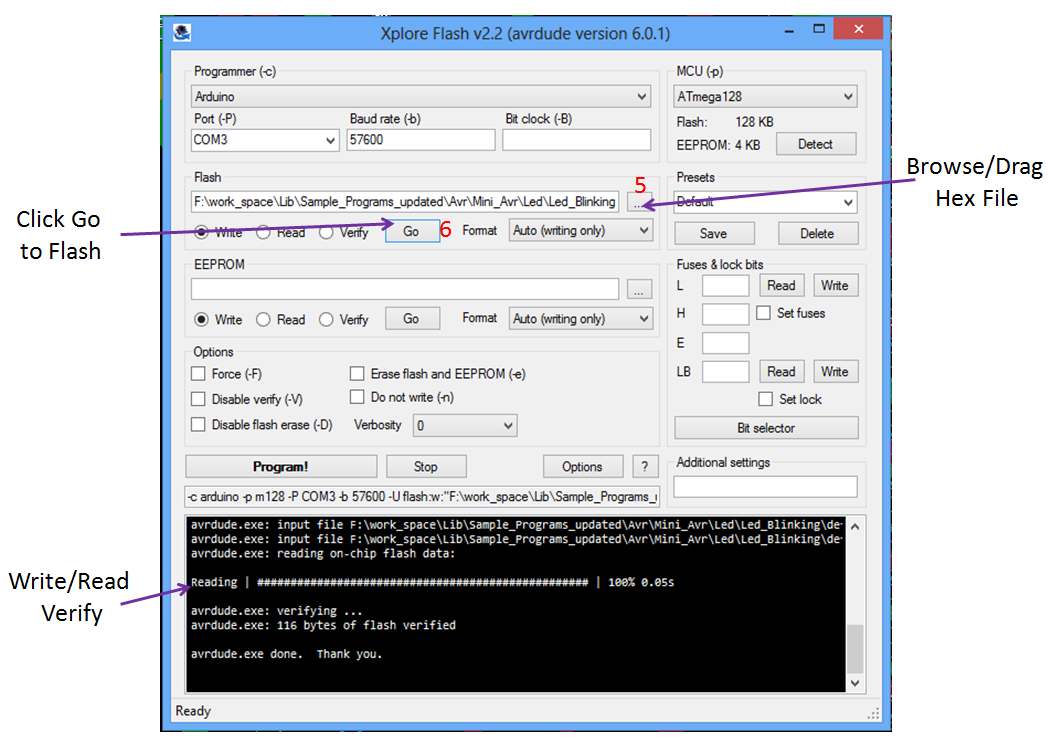Click the L fuse value field

point(726,286)
